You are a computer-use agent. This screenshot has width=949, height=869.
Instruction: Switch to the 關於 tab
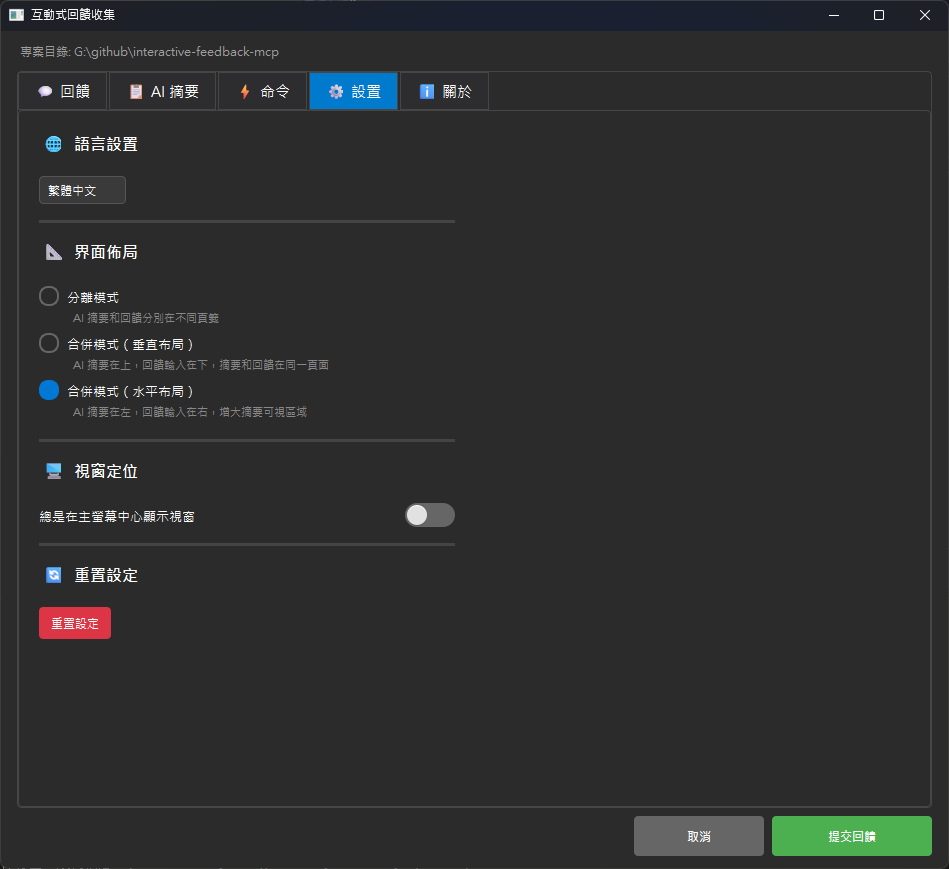[443, 90]
